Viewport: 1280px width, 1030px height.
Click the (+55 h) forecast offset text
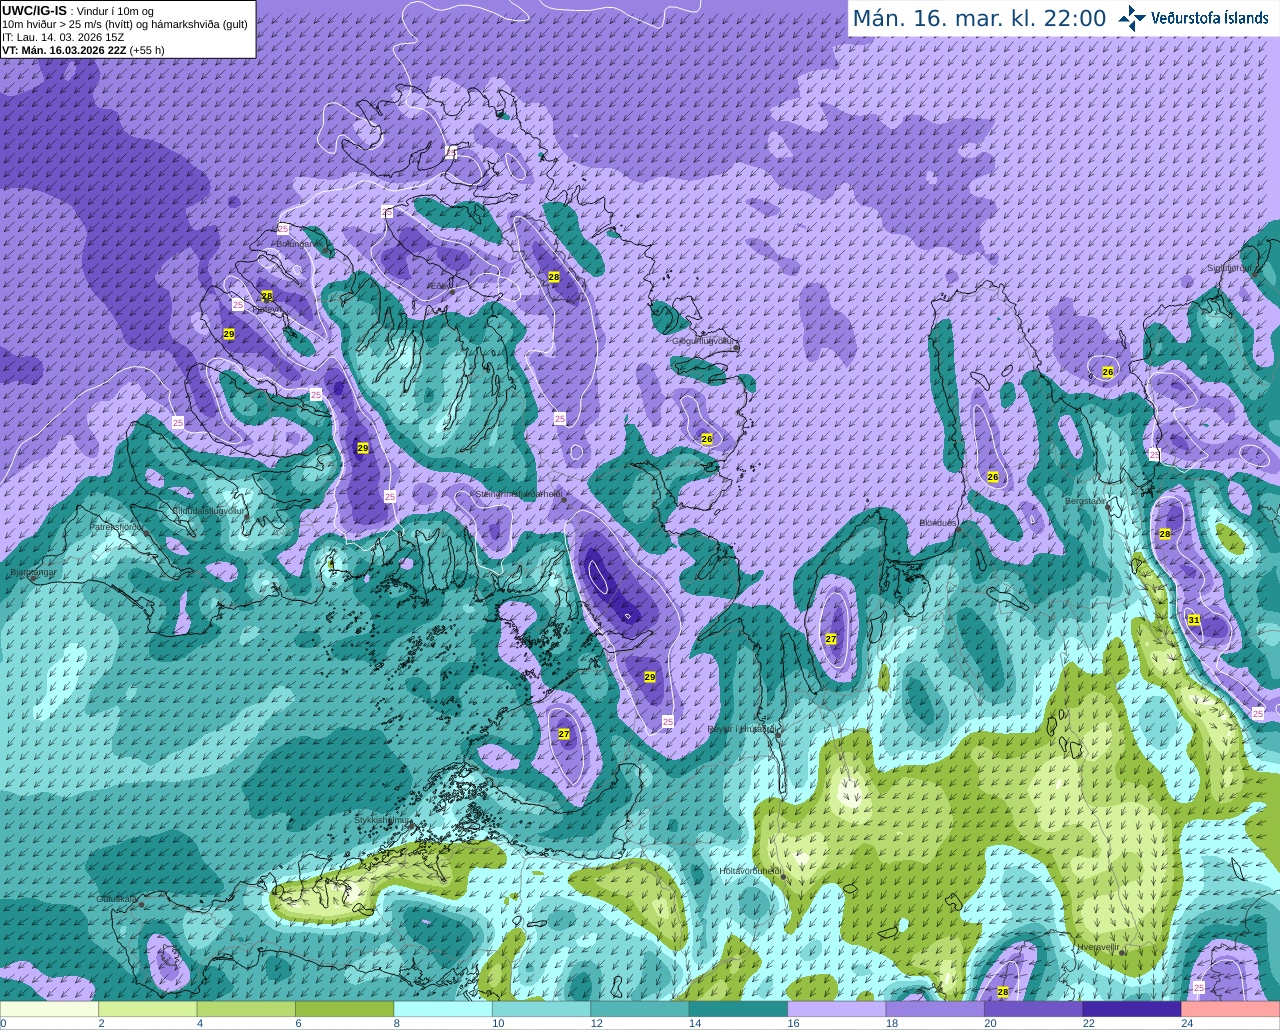[147, 50]
